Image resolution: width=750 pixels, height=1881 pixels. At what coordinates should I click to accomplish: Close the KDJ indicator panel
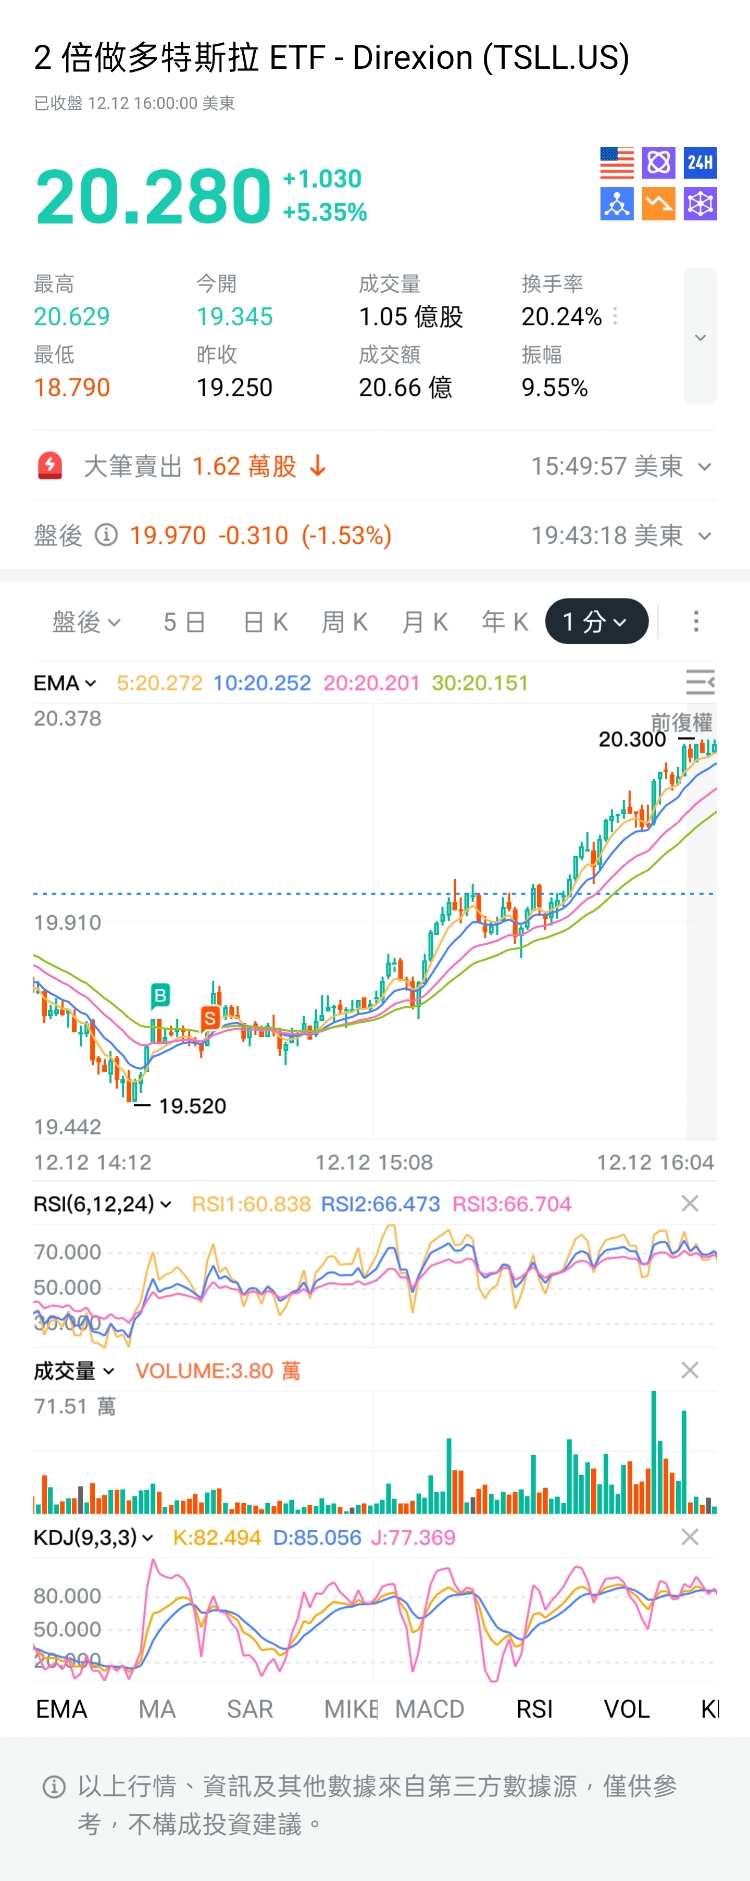point(690,1537)
